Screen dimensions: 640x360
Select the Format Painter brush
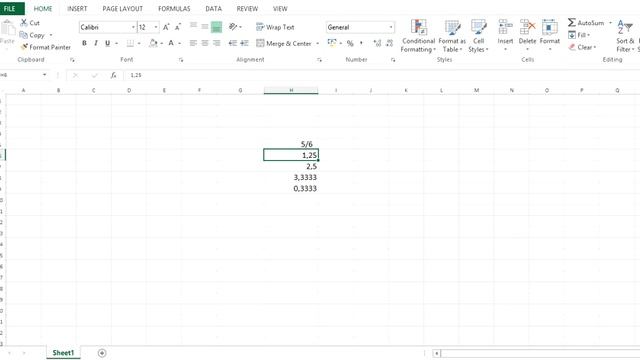click(24, 47)
